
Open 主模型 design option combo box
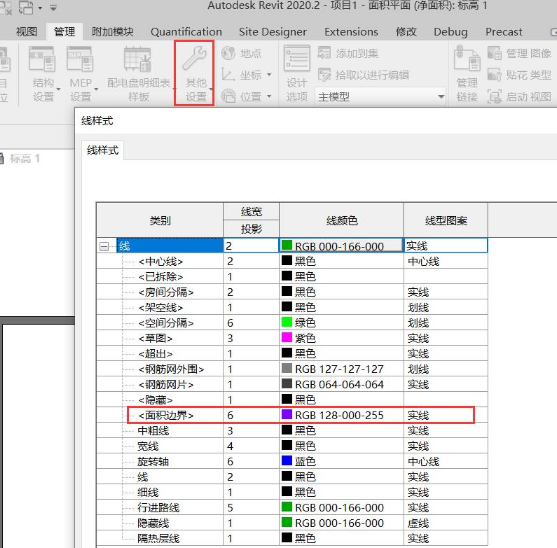click(380, 97)
